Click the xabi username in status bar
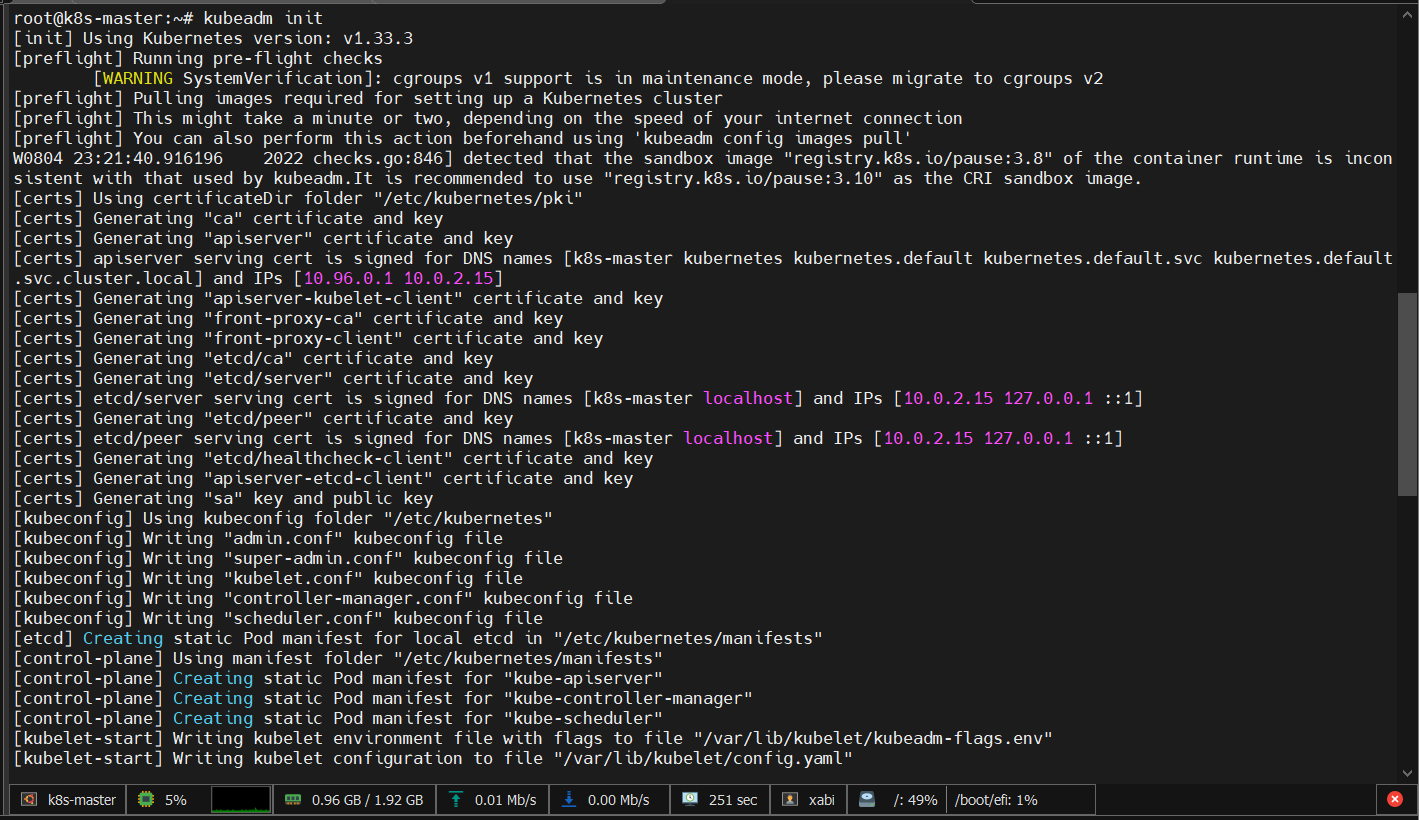Image resolution: width=1419 pixels, height=820 pixels. point(822,800)
